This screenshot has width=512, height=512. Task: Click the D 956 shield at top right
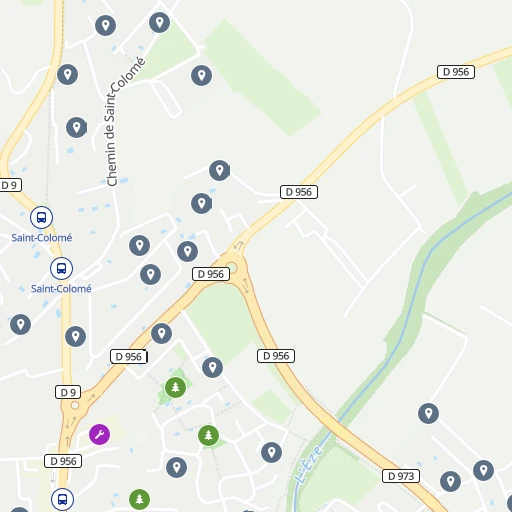coord(456,72)
